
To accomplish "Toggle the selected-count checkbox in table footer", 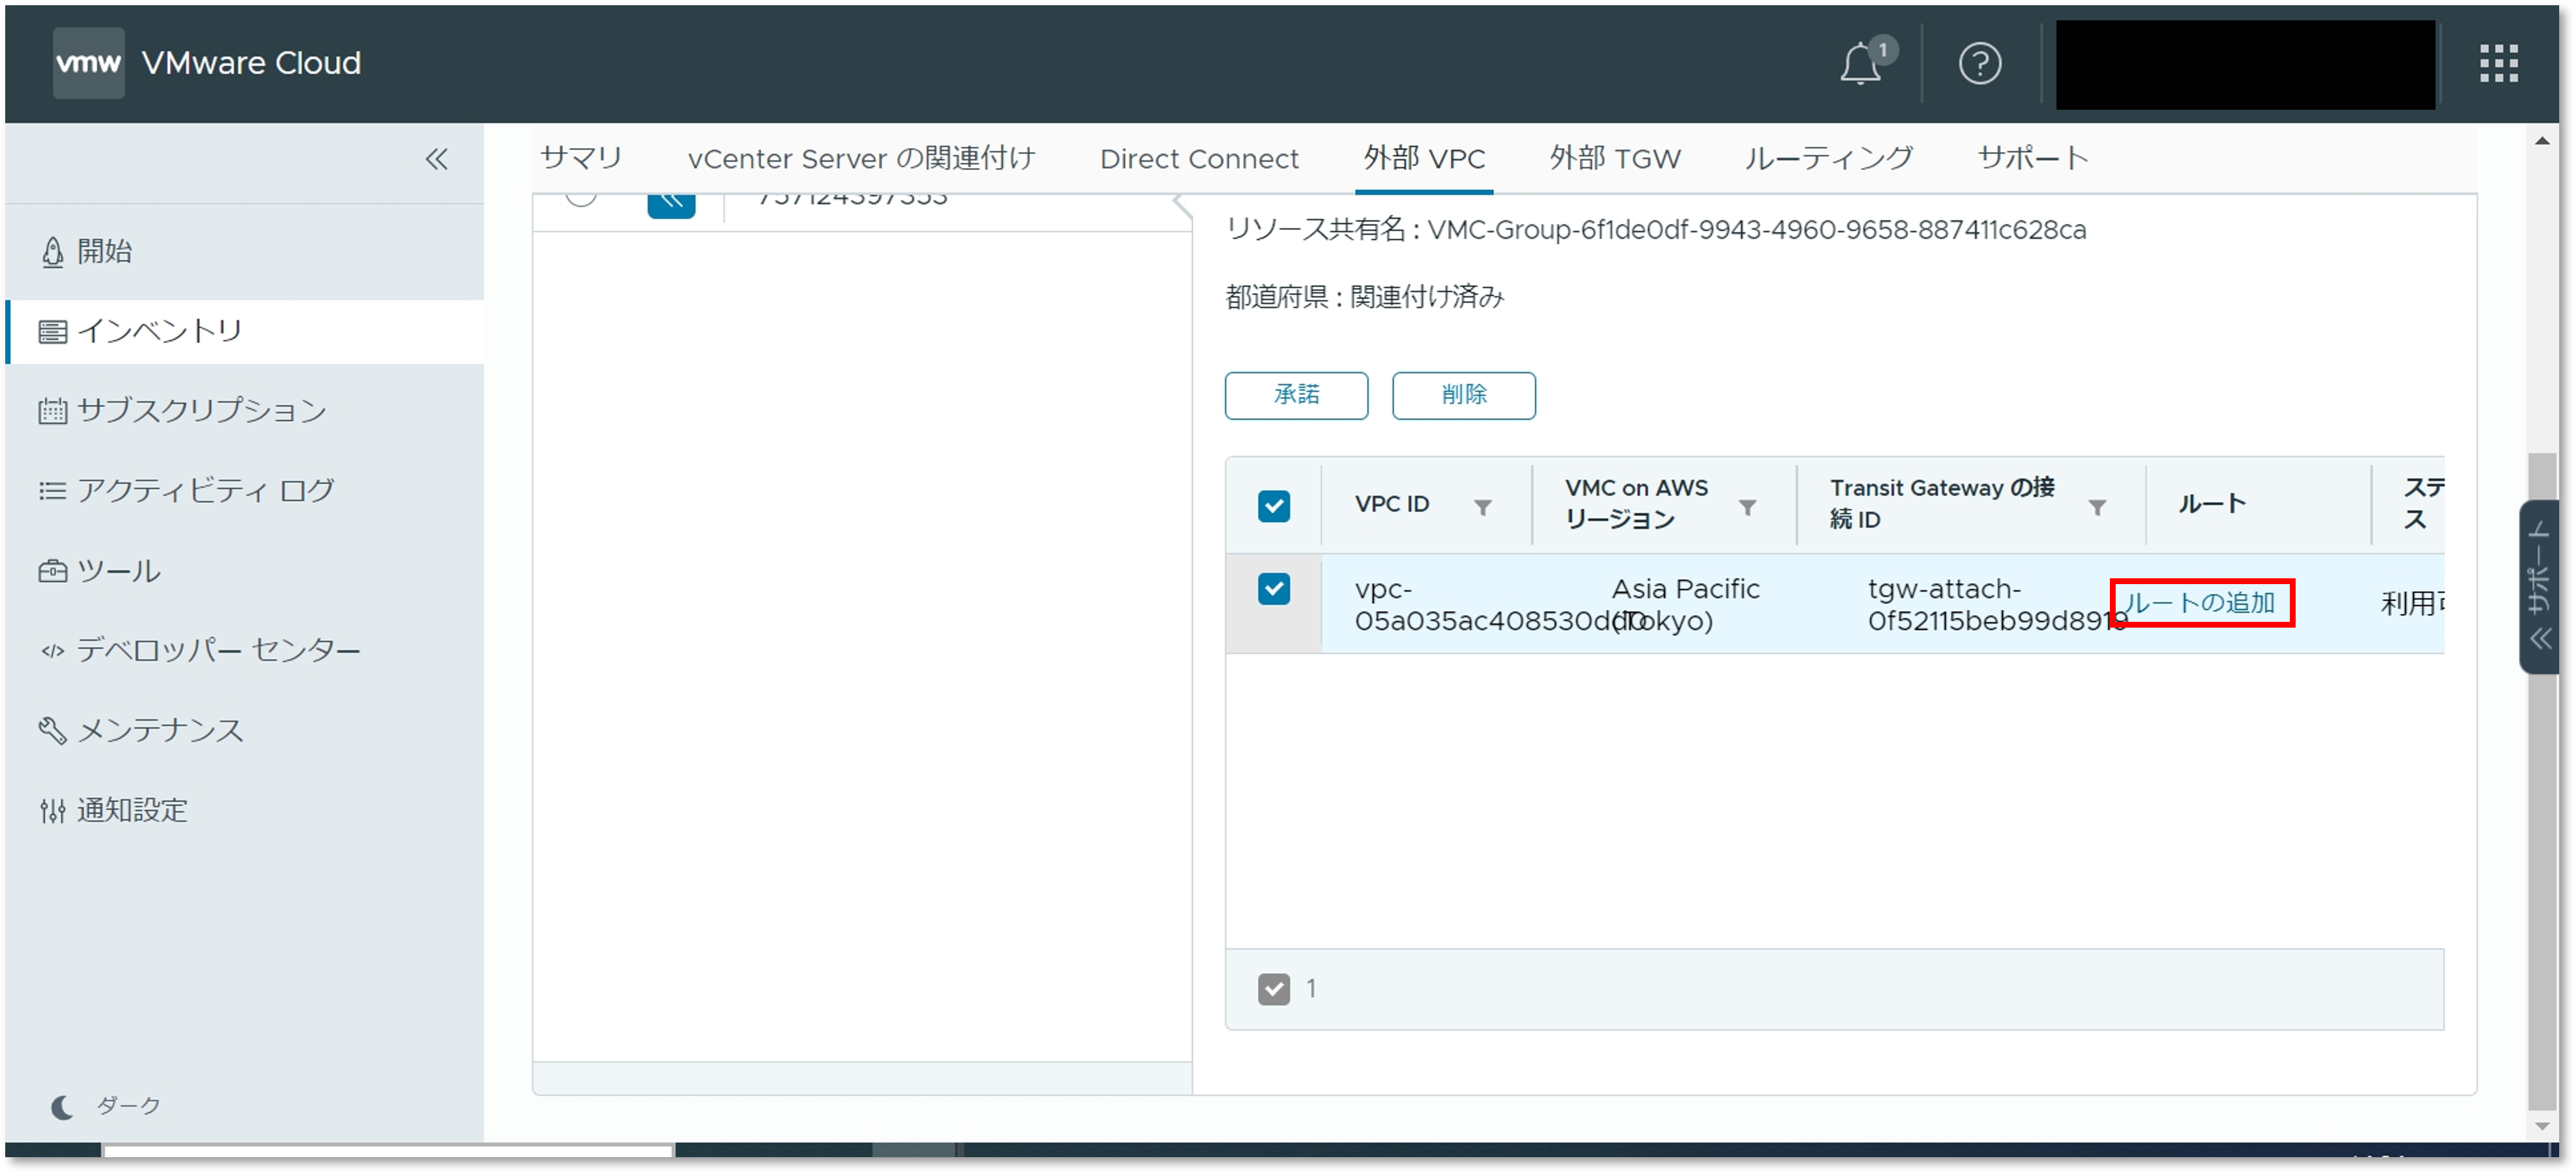I will (x=1273, y=989).
